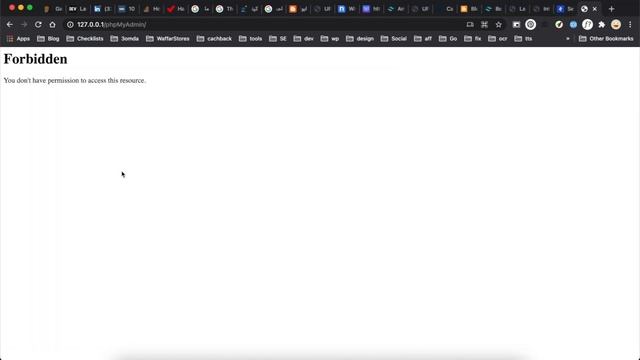Open the ocr bookmarks folder
The image size is (640, 360).
click(x=498, y=39)
